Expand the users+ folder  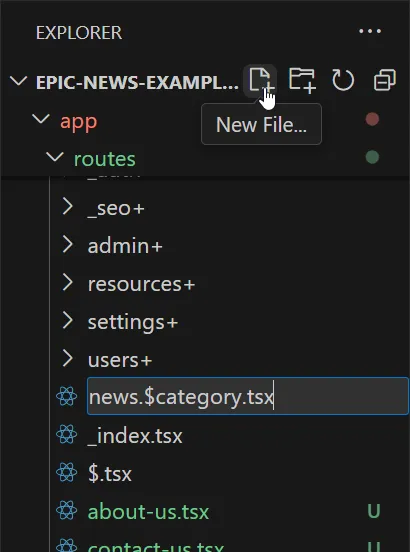tap(67, 359)
